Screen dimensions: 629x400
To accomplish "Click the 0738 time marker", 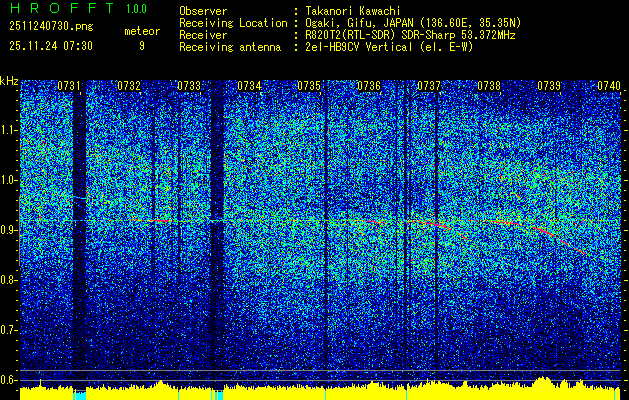I will point(489,86).
